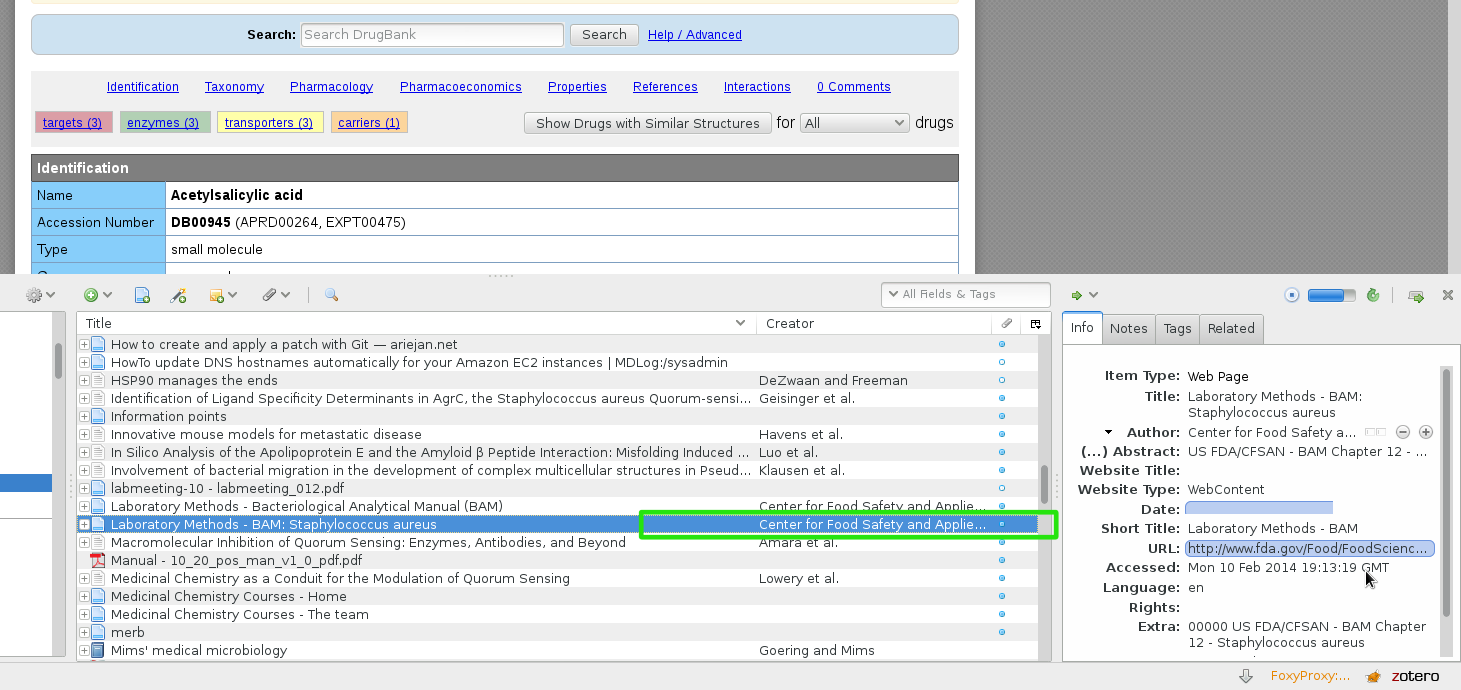Image resolution: width=1461 pixels, height=690 pixels.
Task: Open Zotero Advanced Search magnifier
Action: [x=331, y=295]
